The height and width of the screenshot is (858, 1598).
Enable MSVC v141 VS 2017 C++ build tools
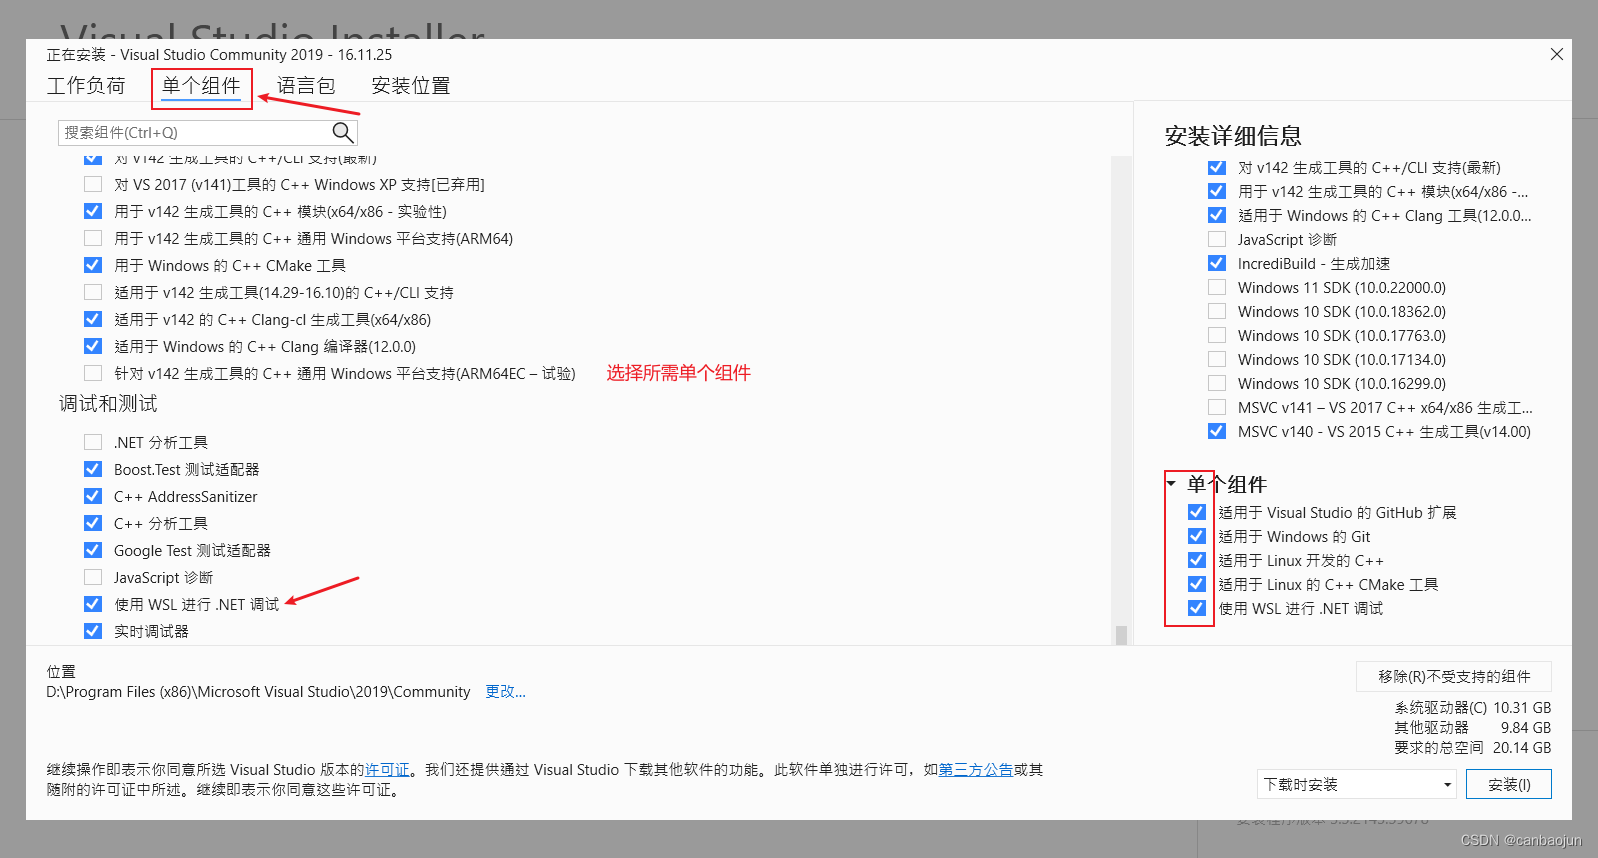[x=1217, y=407]
